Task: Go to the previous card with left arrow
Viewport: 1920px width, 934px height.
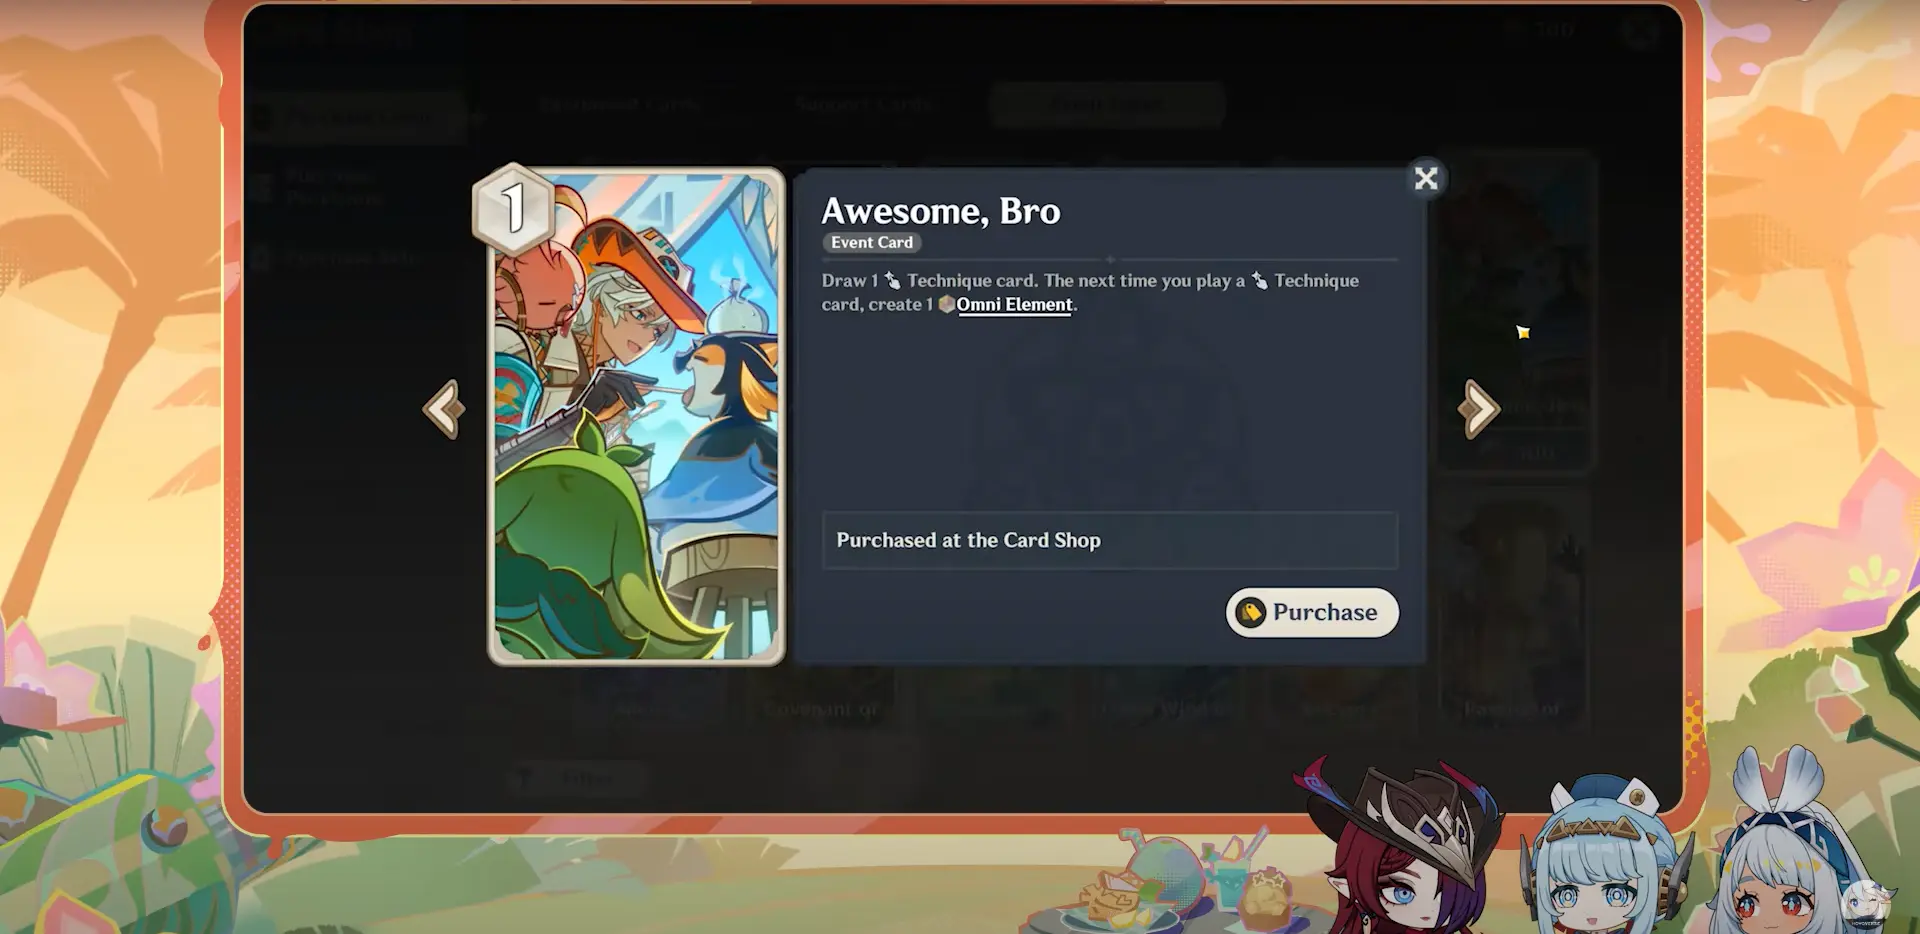Action: tap(444, 408)
